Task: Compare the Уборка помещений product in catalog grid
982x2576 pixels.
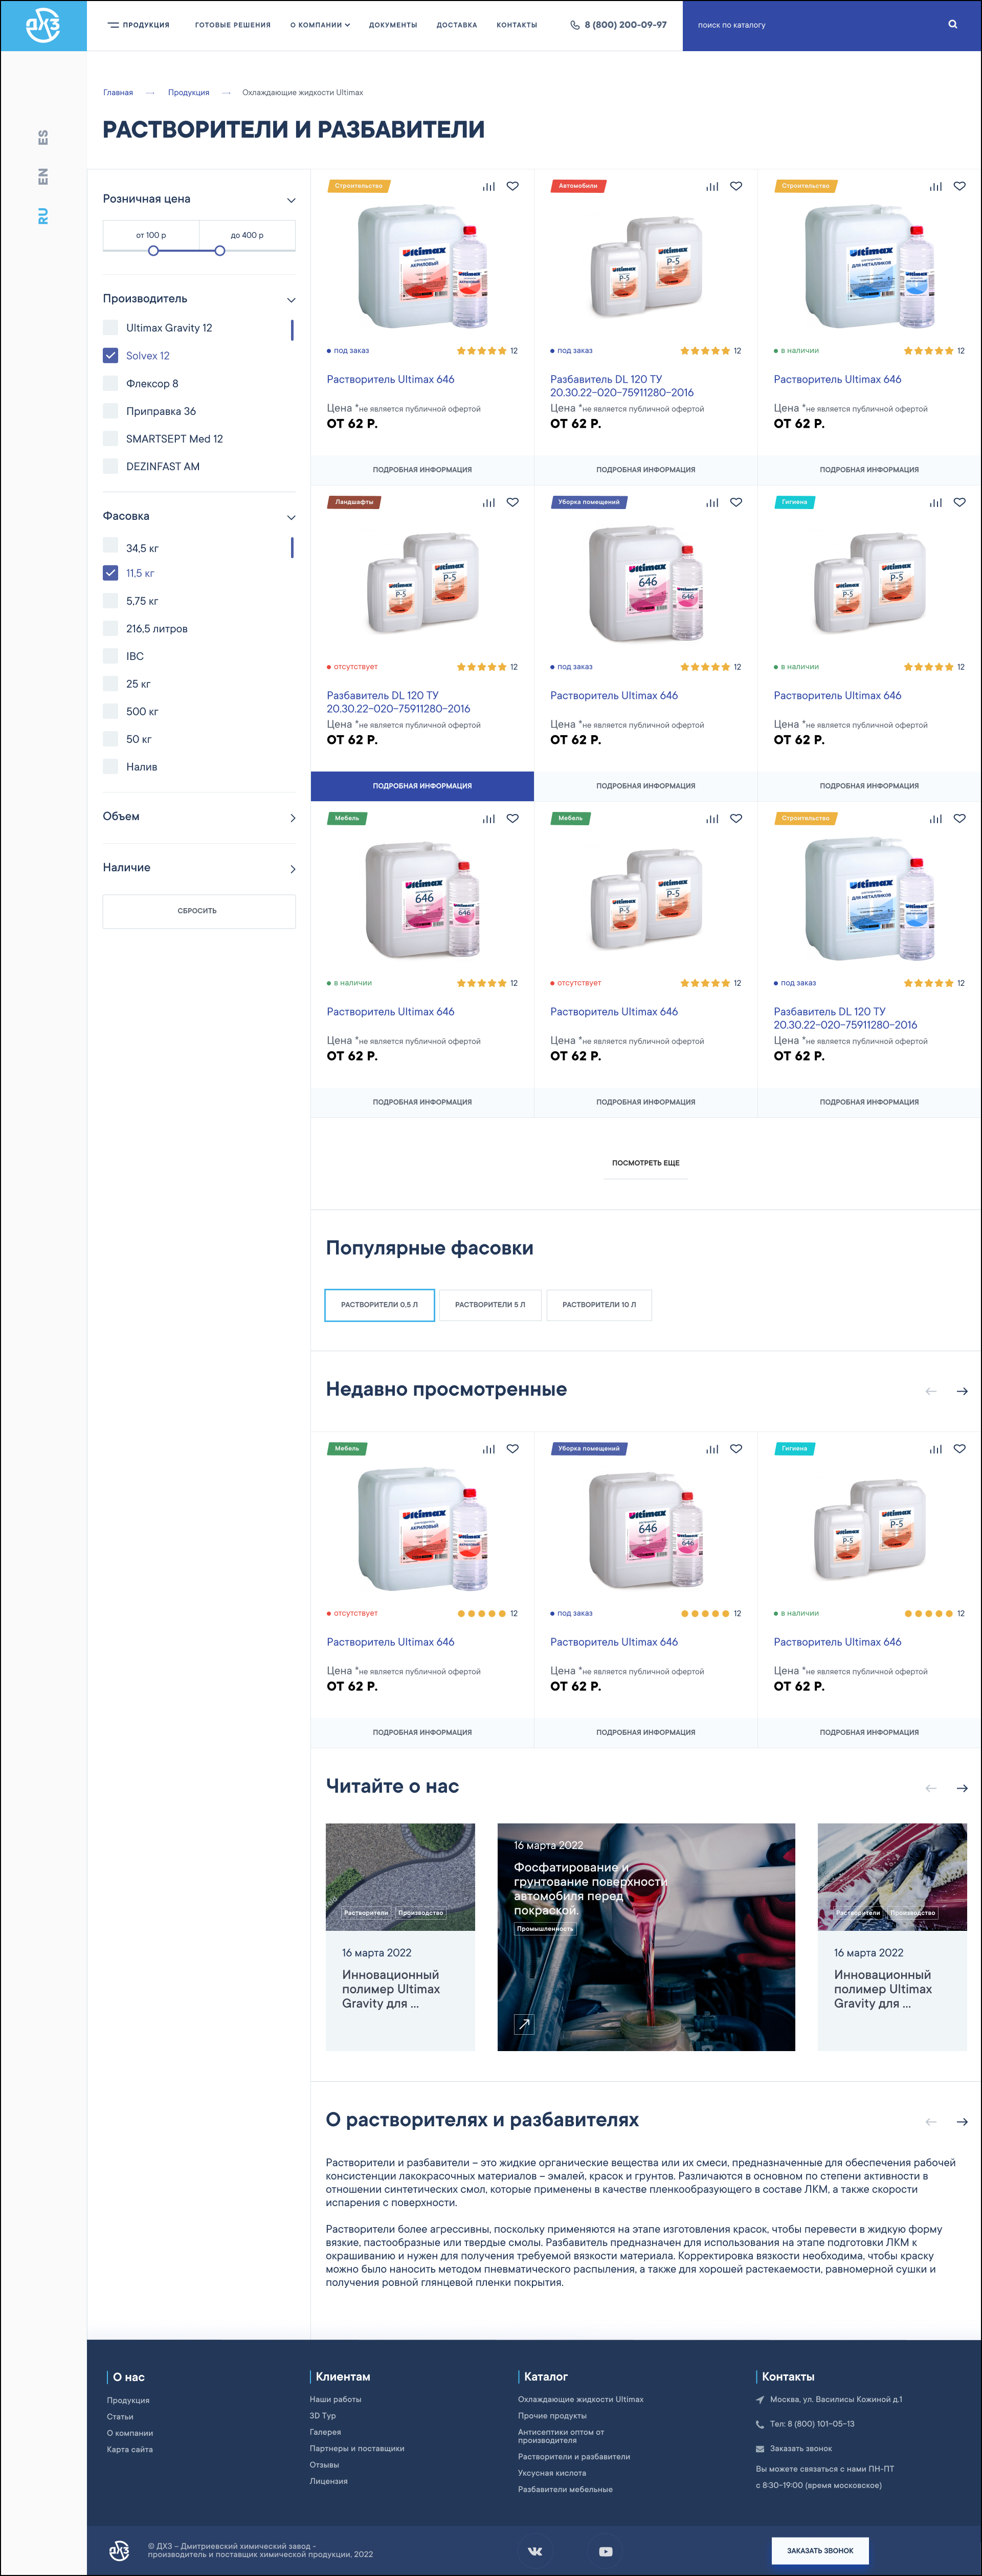Action: [712, 502]
